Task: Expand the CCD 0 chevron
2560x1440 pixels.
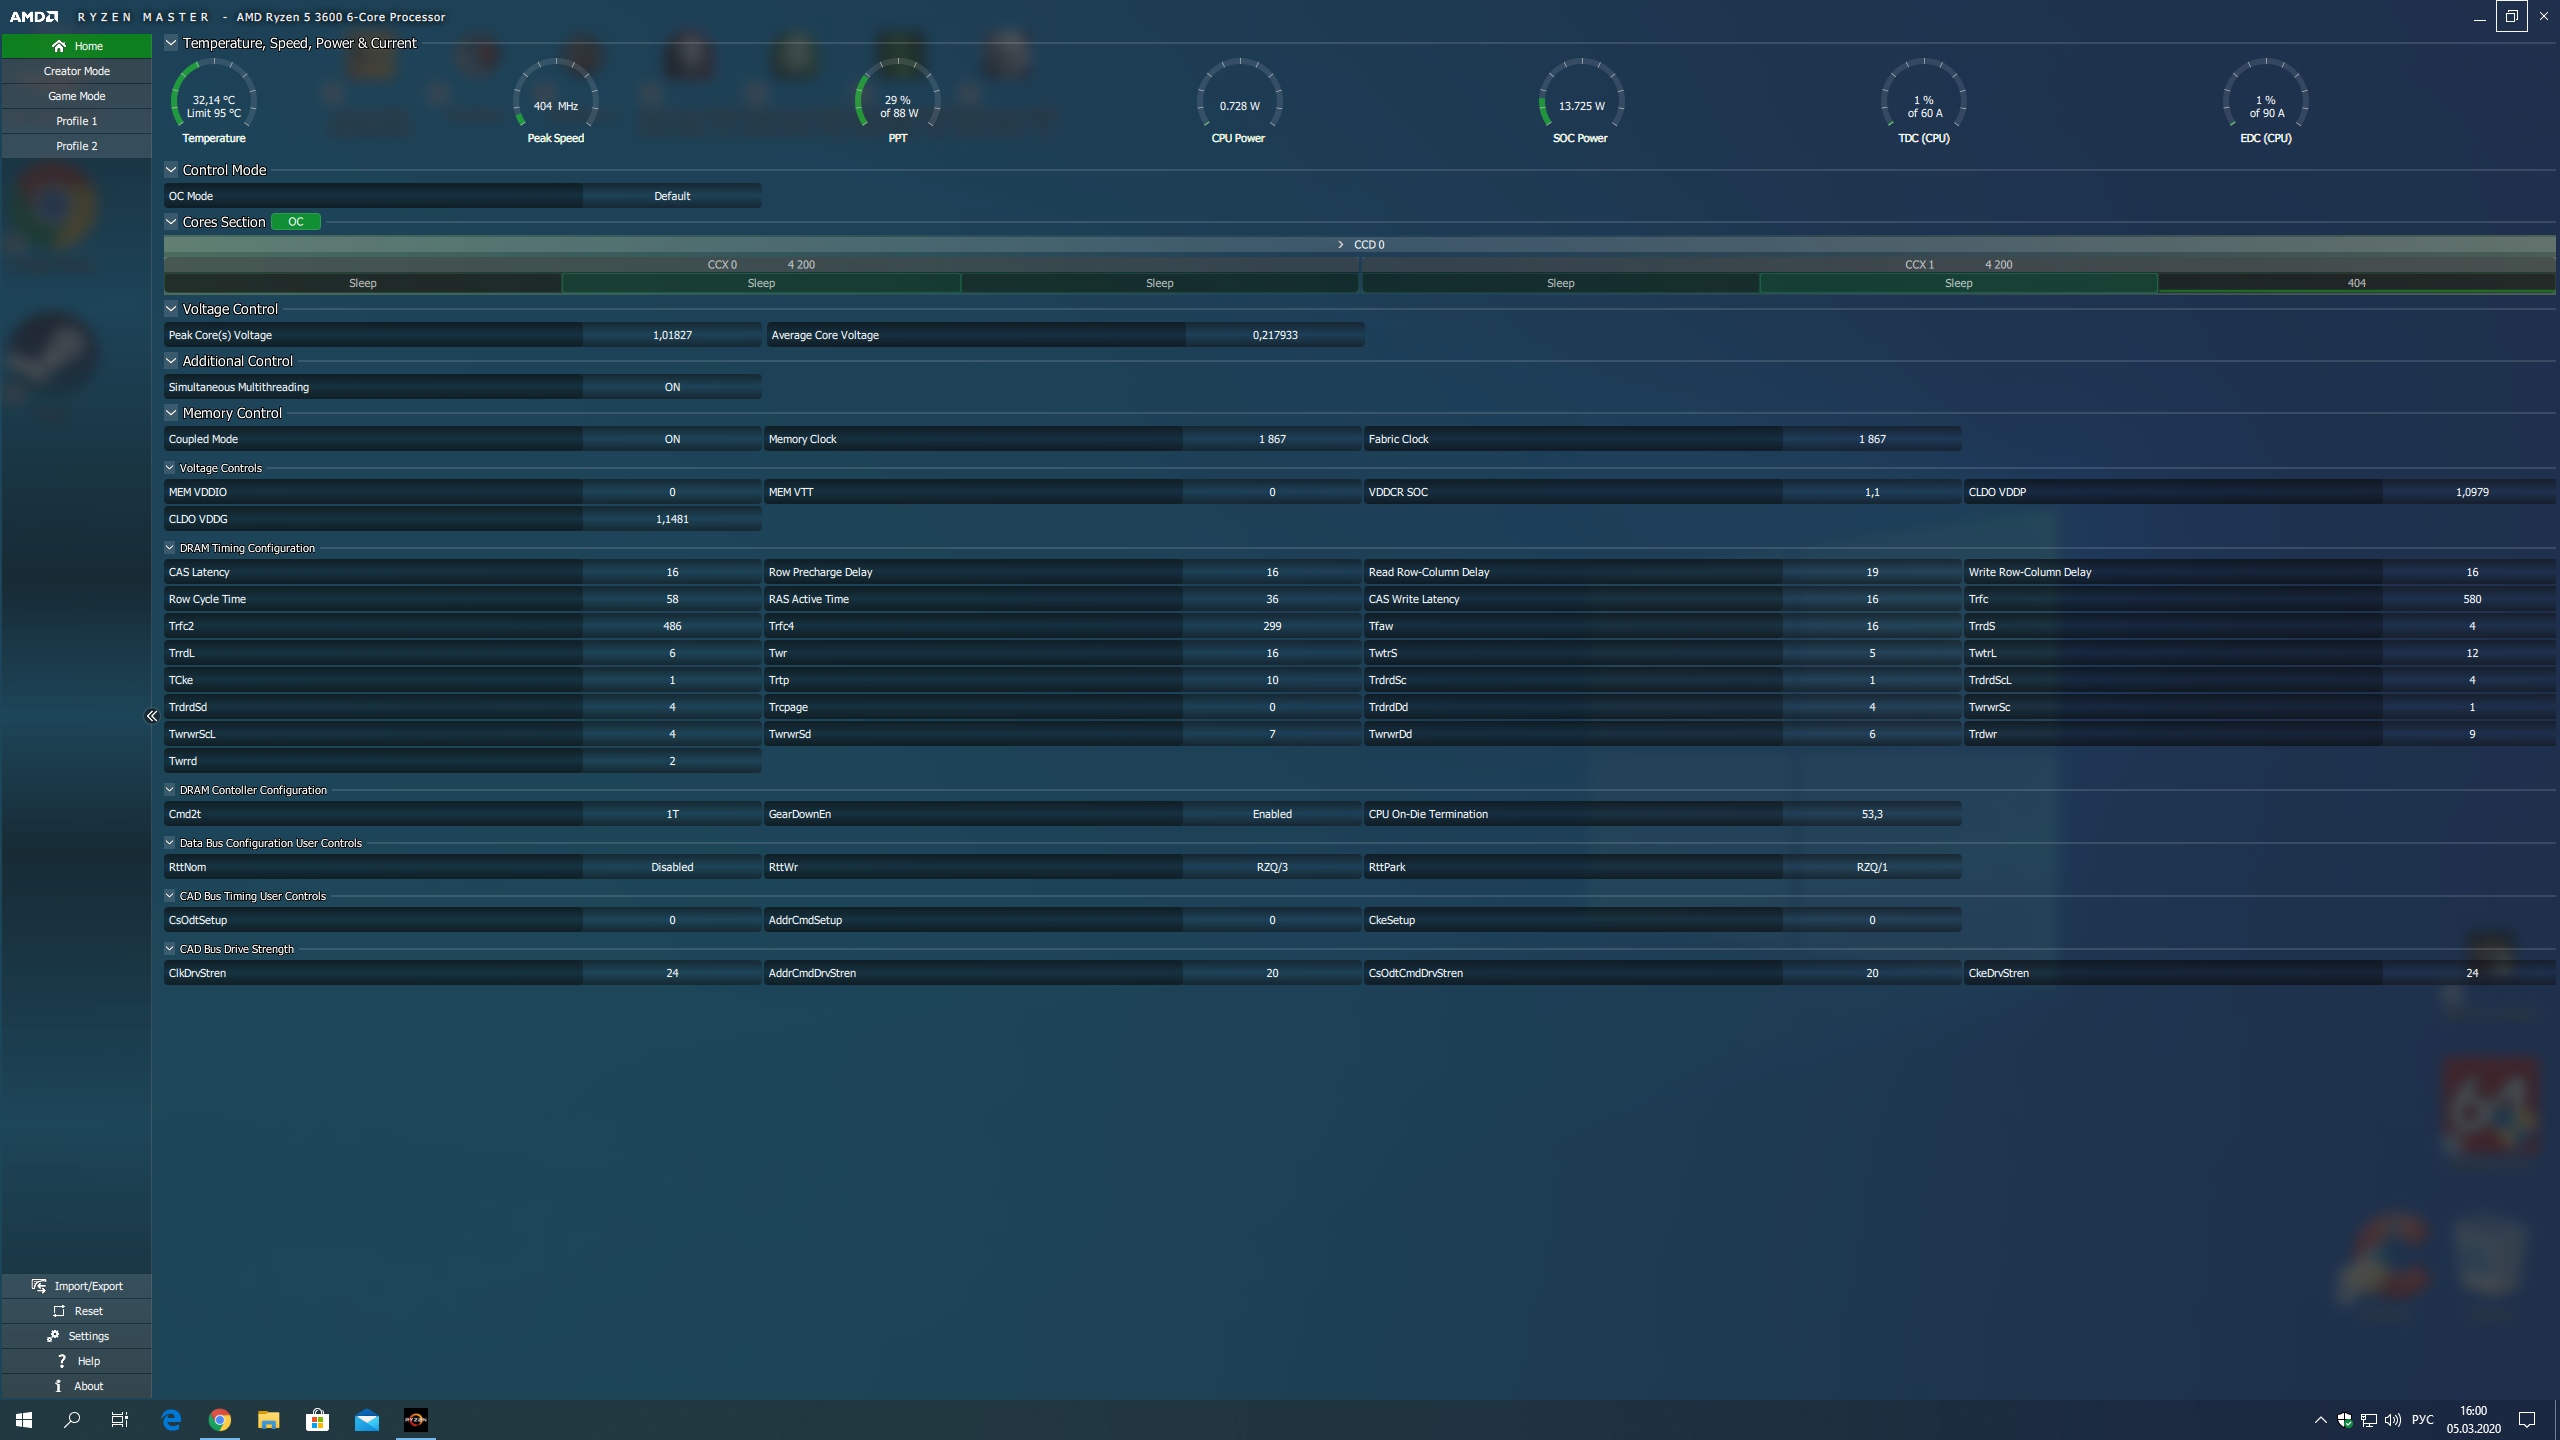Action: [1340, 245]
